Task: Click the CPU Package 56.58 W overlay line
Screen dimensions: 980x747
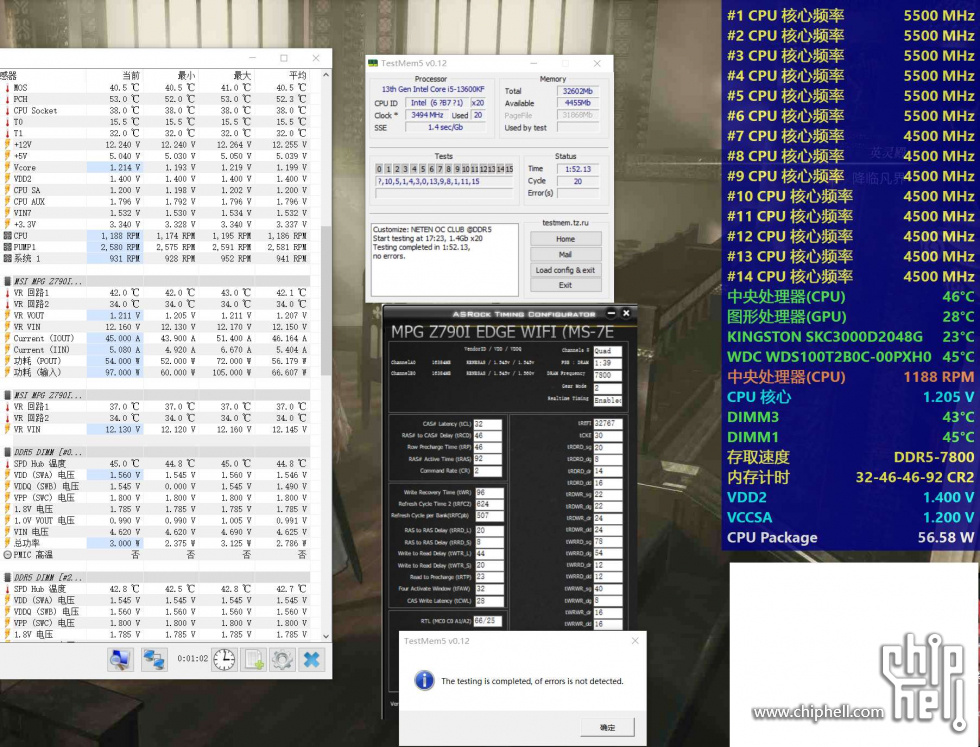Action: click(851, 538)
